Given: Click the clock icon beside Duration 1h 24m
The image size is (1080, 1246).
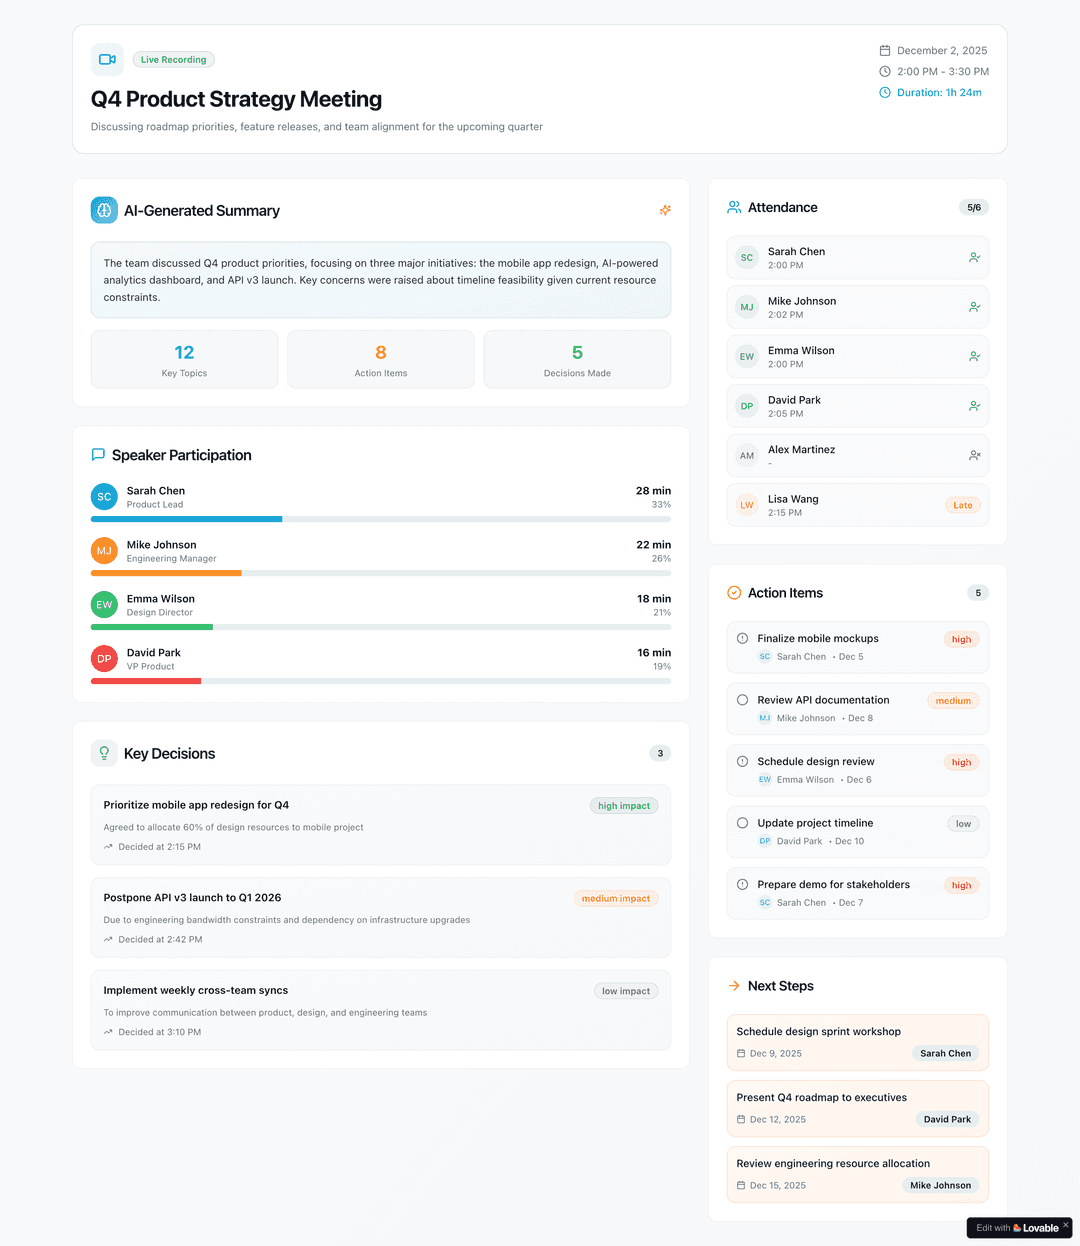Looking at the screenshot, I should click(x=884, y=92).
